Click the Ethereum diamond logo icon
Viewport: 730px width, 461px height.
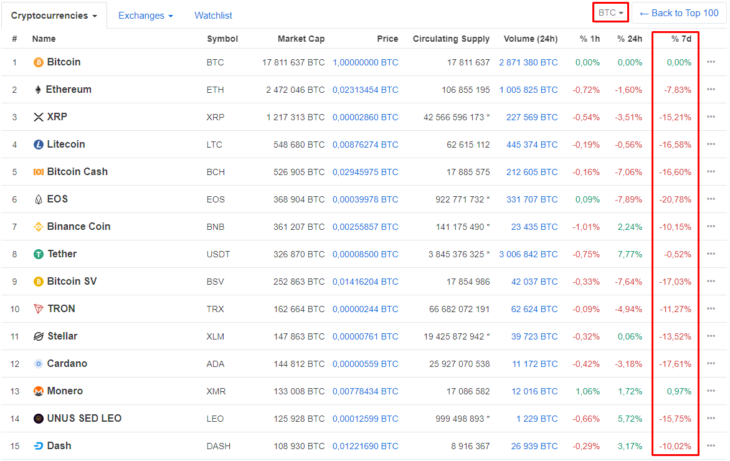coord(38,89)
